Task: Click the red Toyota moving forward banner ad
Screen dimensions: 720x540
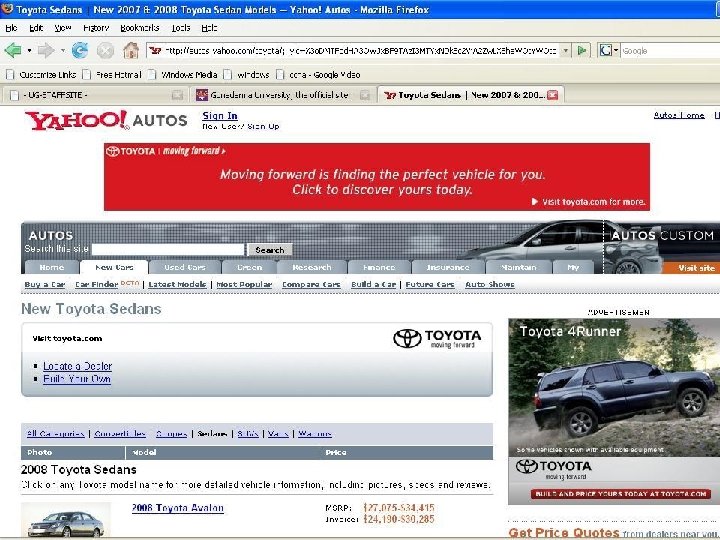Action: point(377,177)
